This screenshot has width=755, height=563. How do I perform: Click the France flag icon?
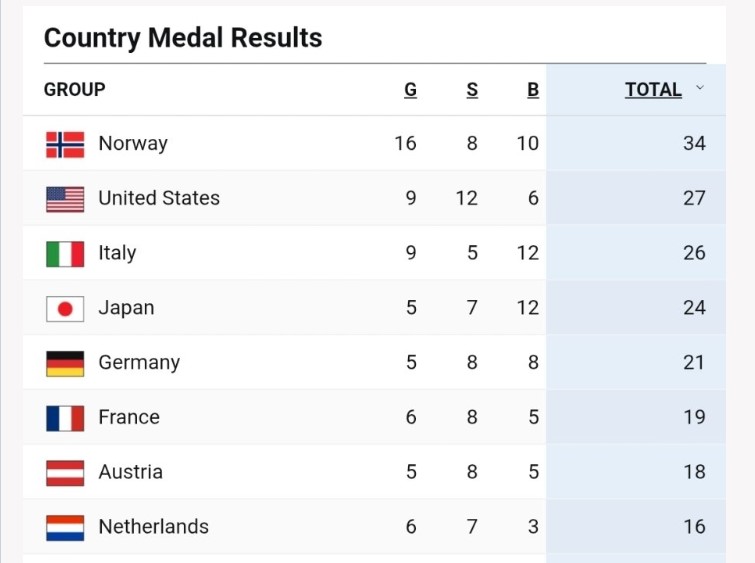tap(65, 418)
